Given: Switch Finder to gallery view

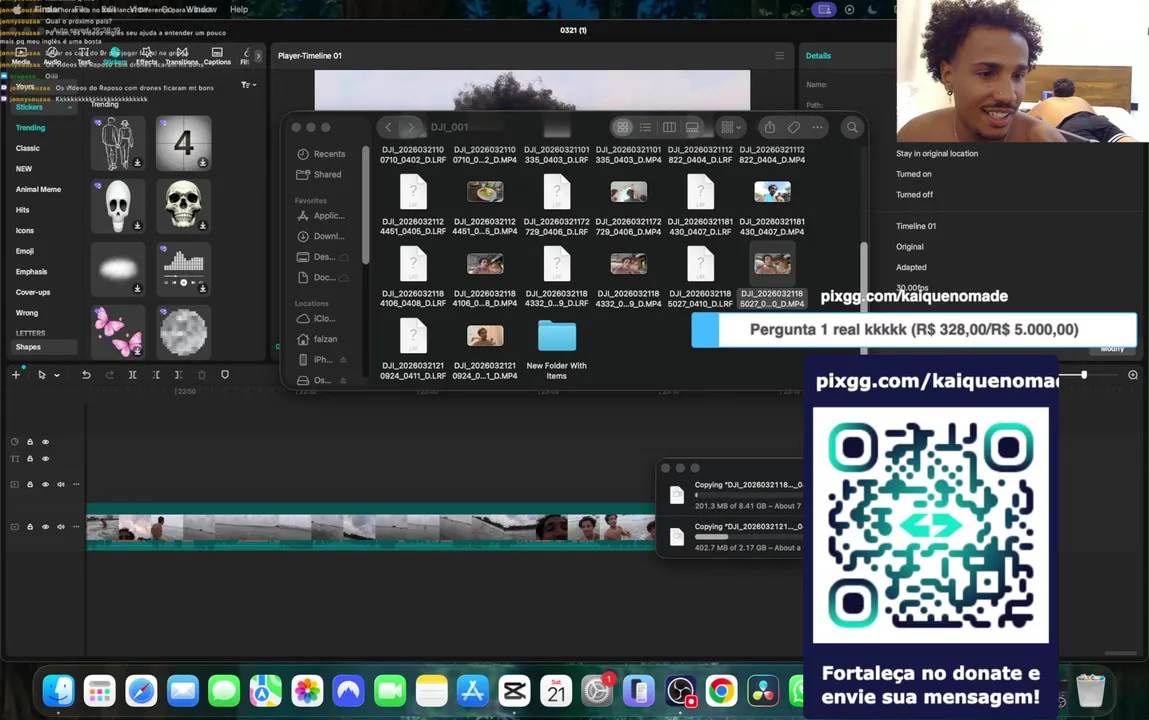Looking at the screenshot, I should click(692, 127).
